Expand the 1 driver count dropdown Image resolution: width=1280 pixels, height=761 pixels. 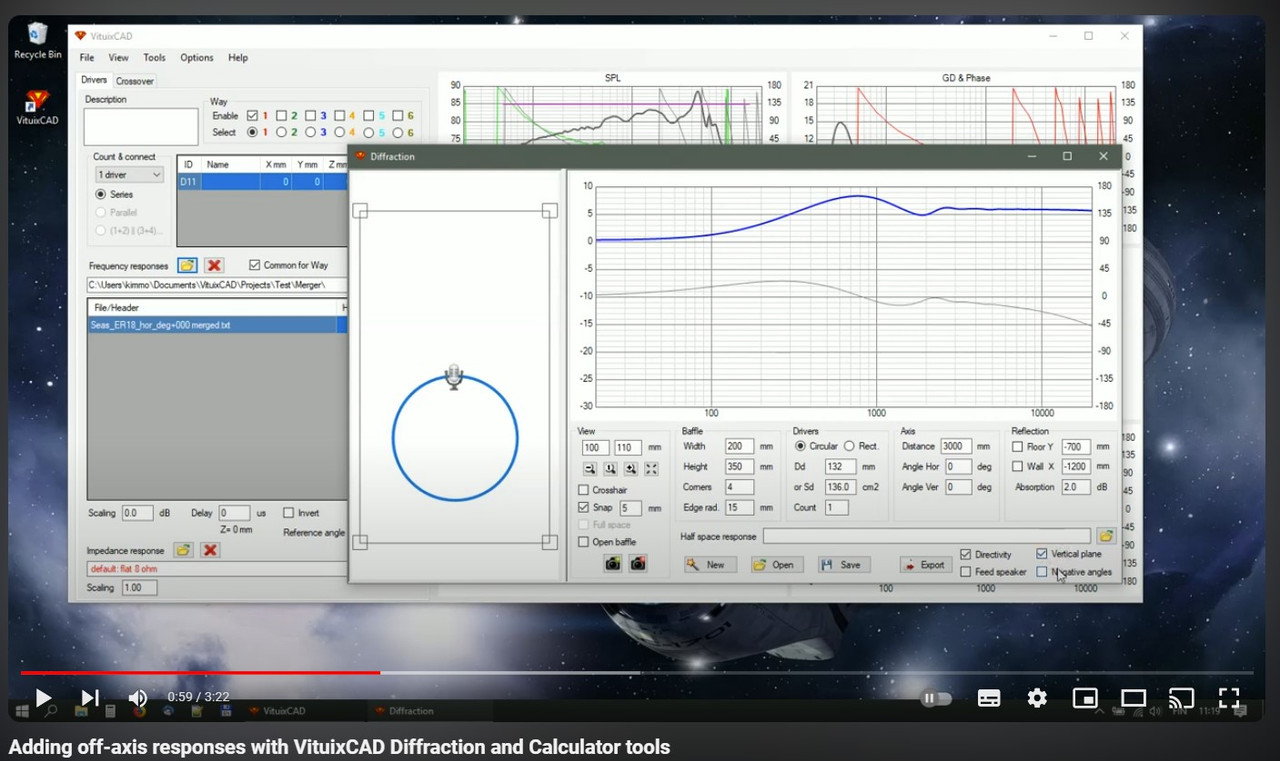(x=129, y=175)
